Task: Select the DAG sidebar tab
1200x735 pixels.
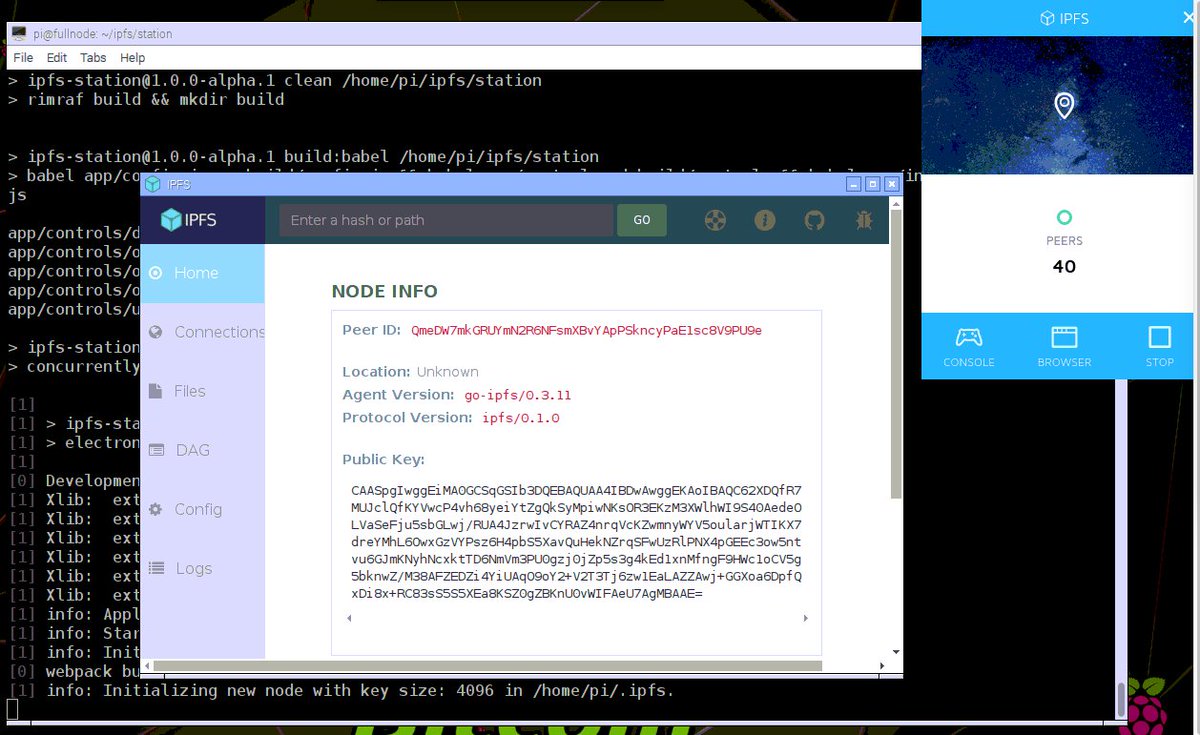Action: tap(202, 450)
